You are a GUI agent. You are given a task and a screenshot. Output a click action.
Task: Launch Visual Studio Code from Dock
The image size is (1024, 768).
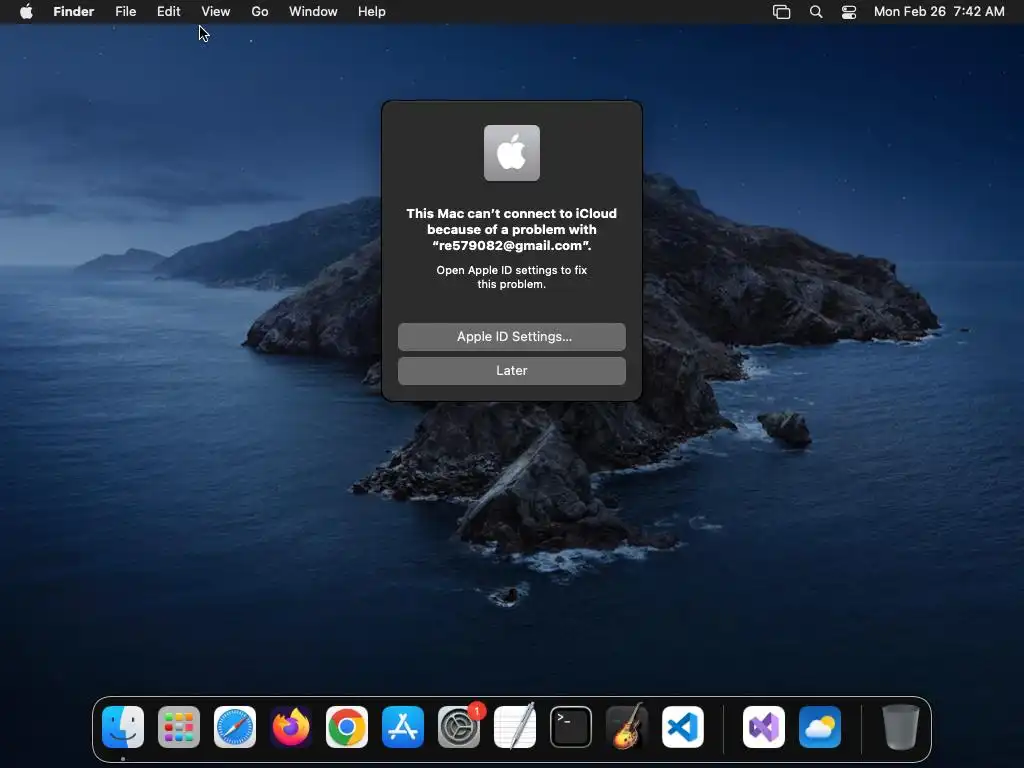(x=683, y=727)
